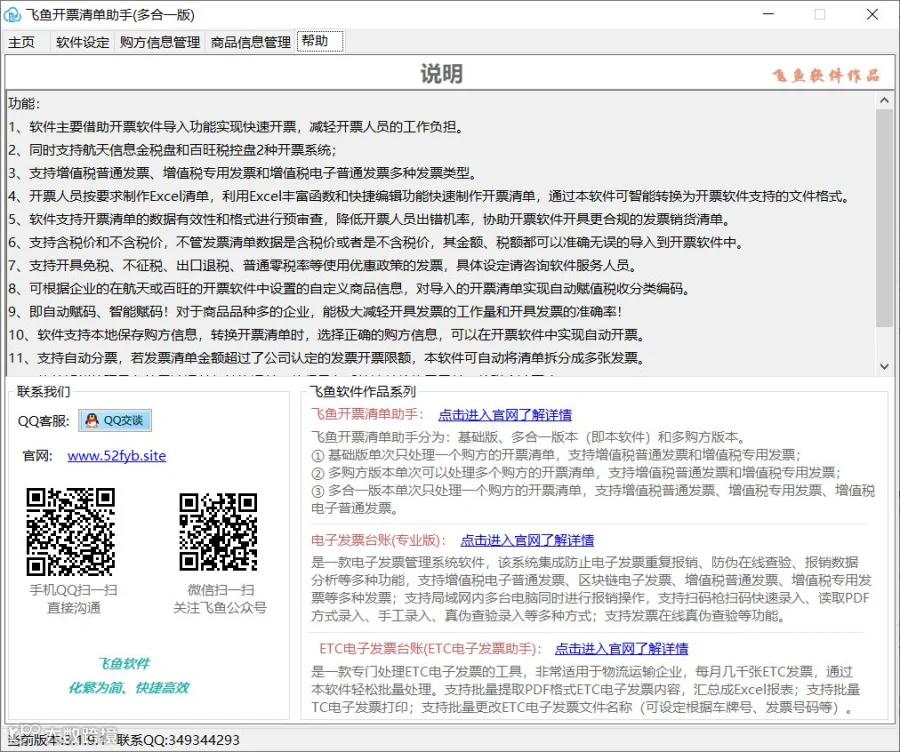Minimize the application window
Viewport: 900px width, 752px height.
pos(768,14)
